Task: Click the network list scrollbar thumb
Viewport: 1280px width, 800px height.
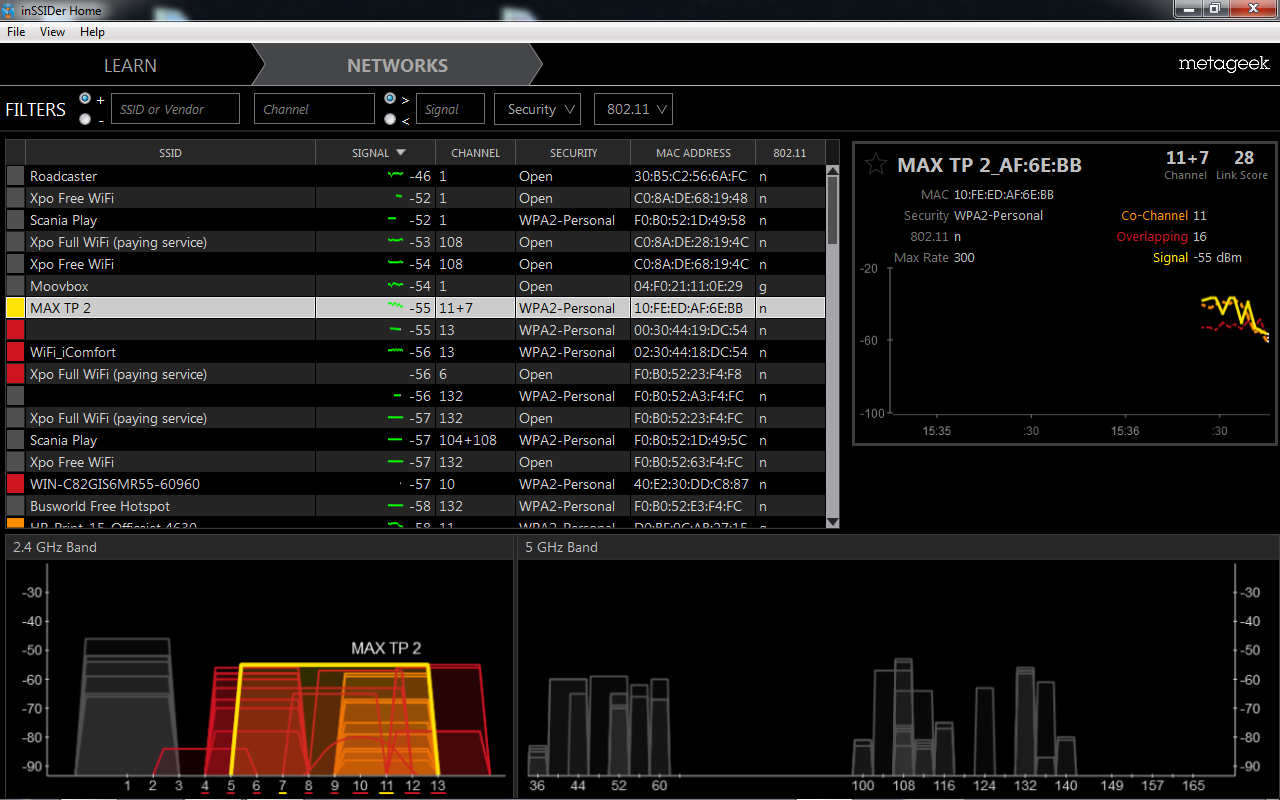Action: tap(833, 211)
